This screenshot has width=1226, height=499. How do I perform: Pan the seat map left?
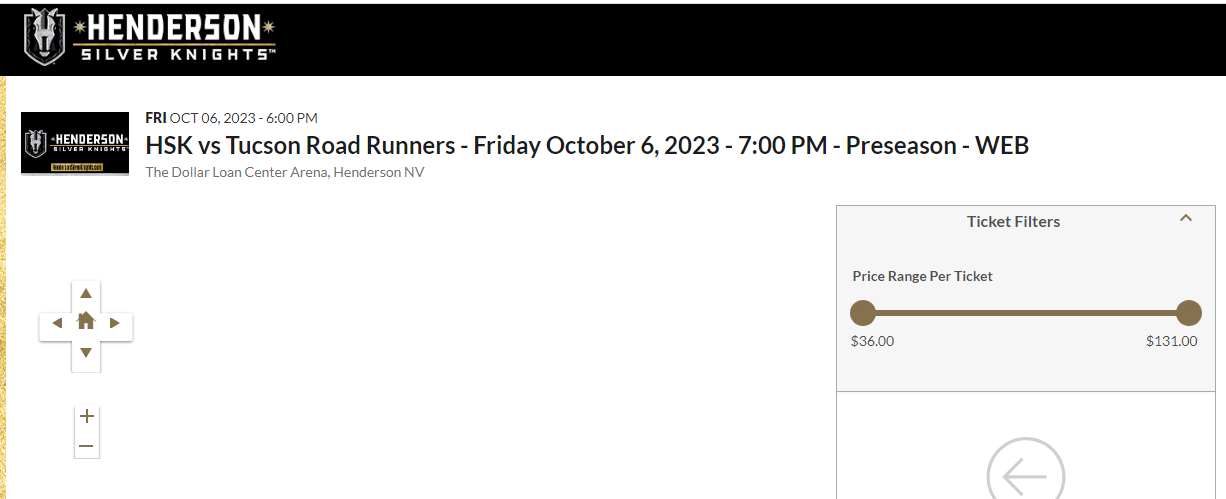click(x=56, y=322)
